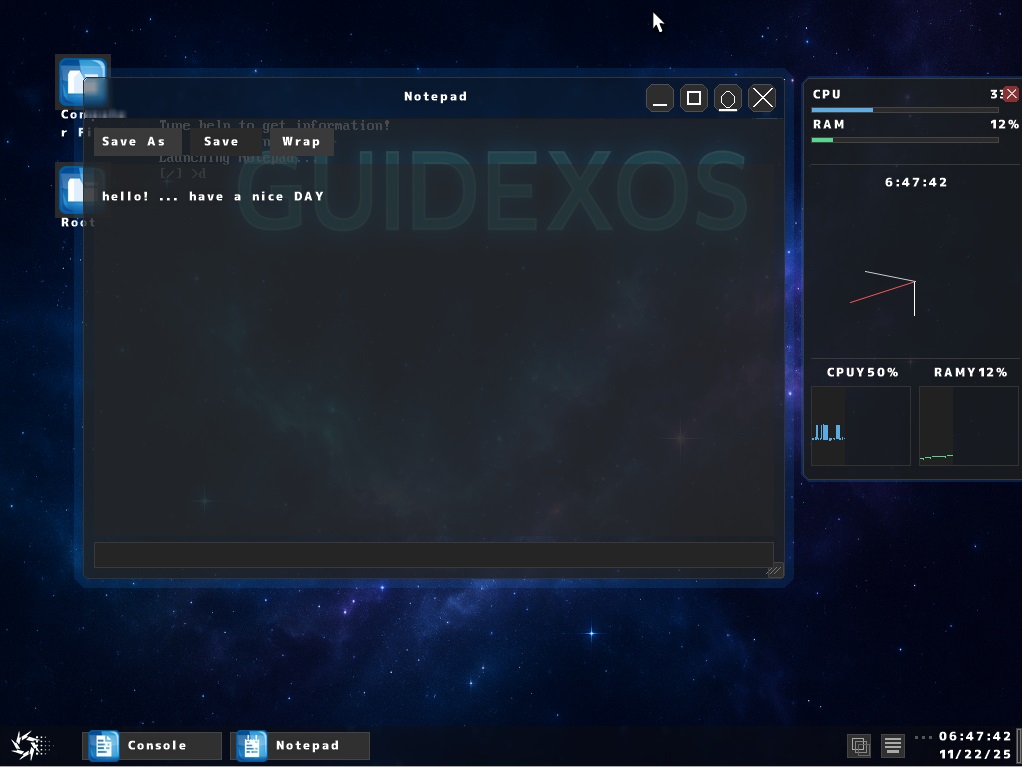
Task: Click the oval roll-up icon in Notepad titlebar
Action: (728, 97)
